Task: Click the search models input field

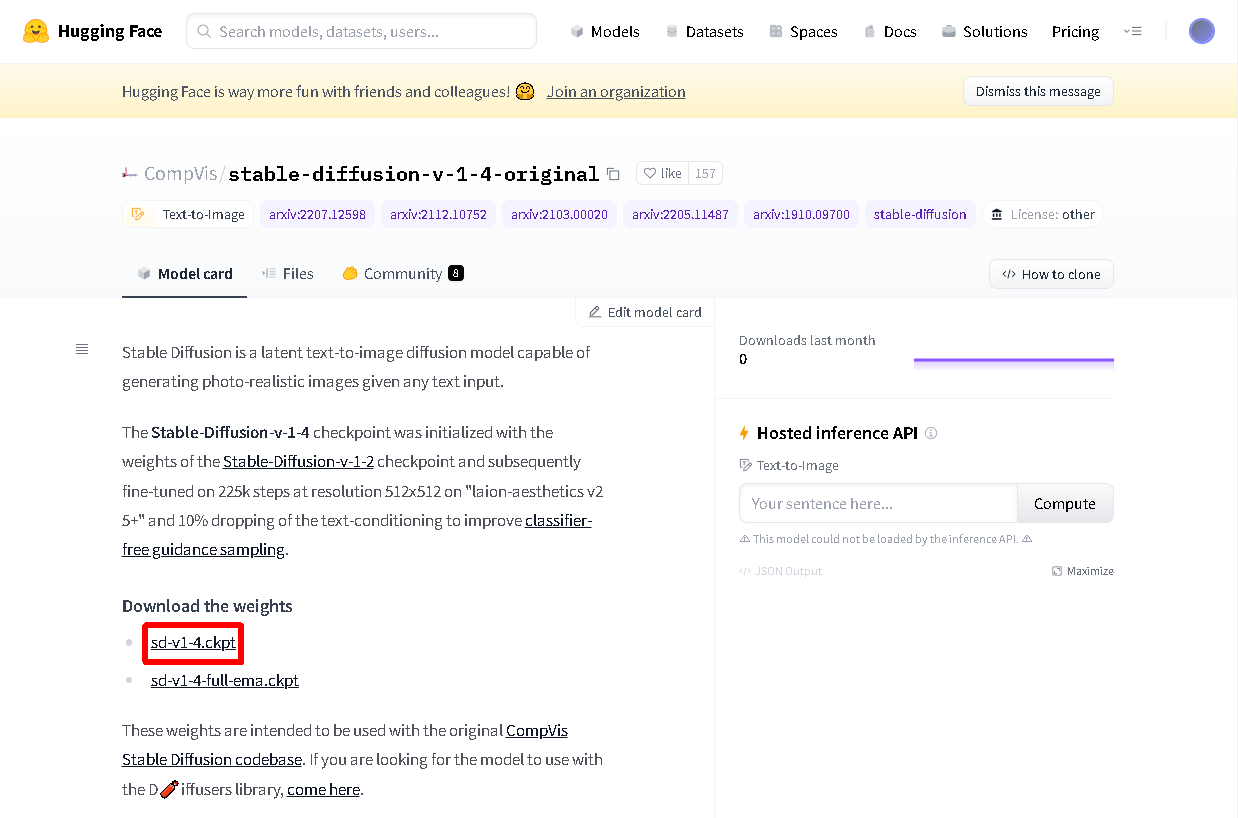Action: pyautogui.click(x=361, y=32)
